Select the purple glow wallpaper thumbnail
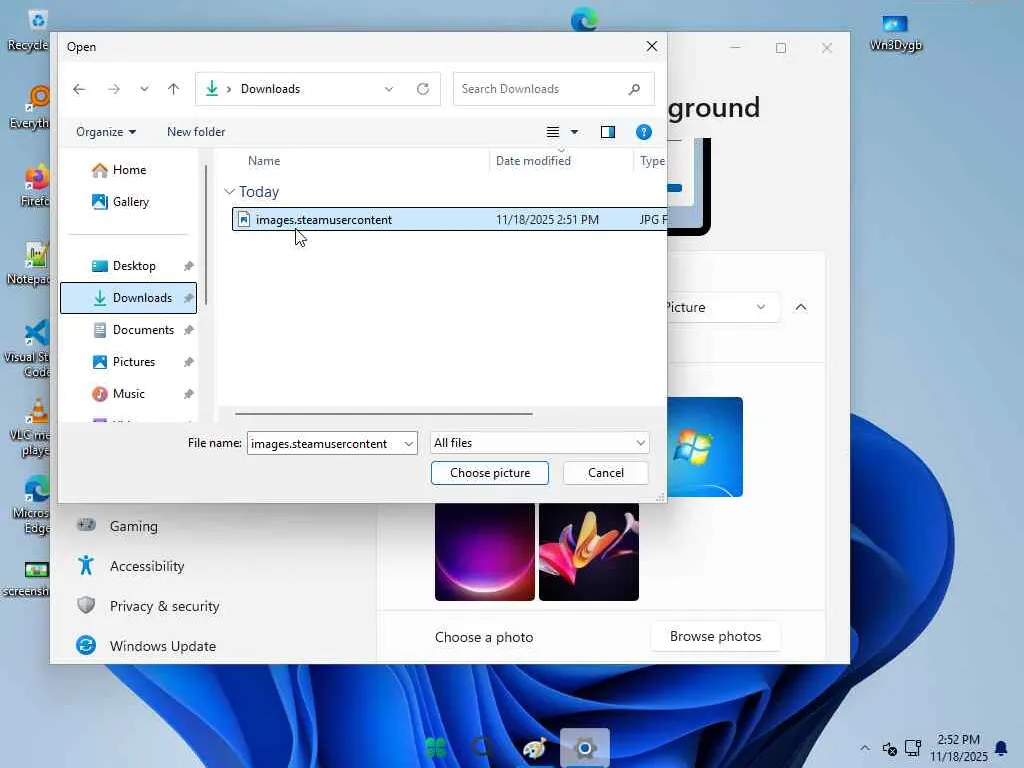 click(485, 552)
